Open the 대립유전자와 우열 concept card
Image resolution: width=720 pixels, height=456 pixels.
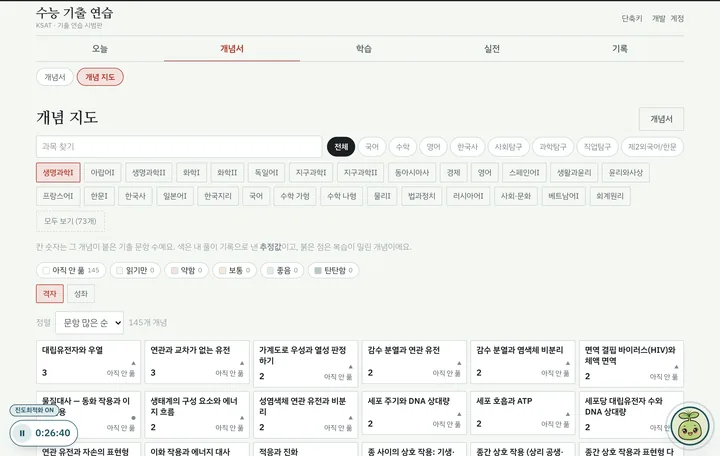pos(89,362)
